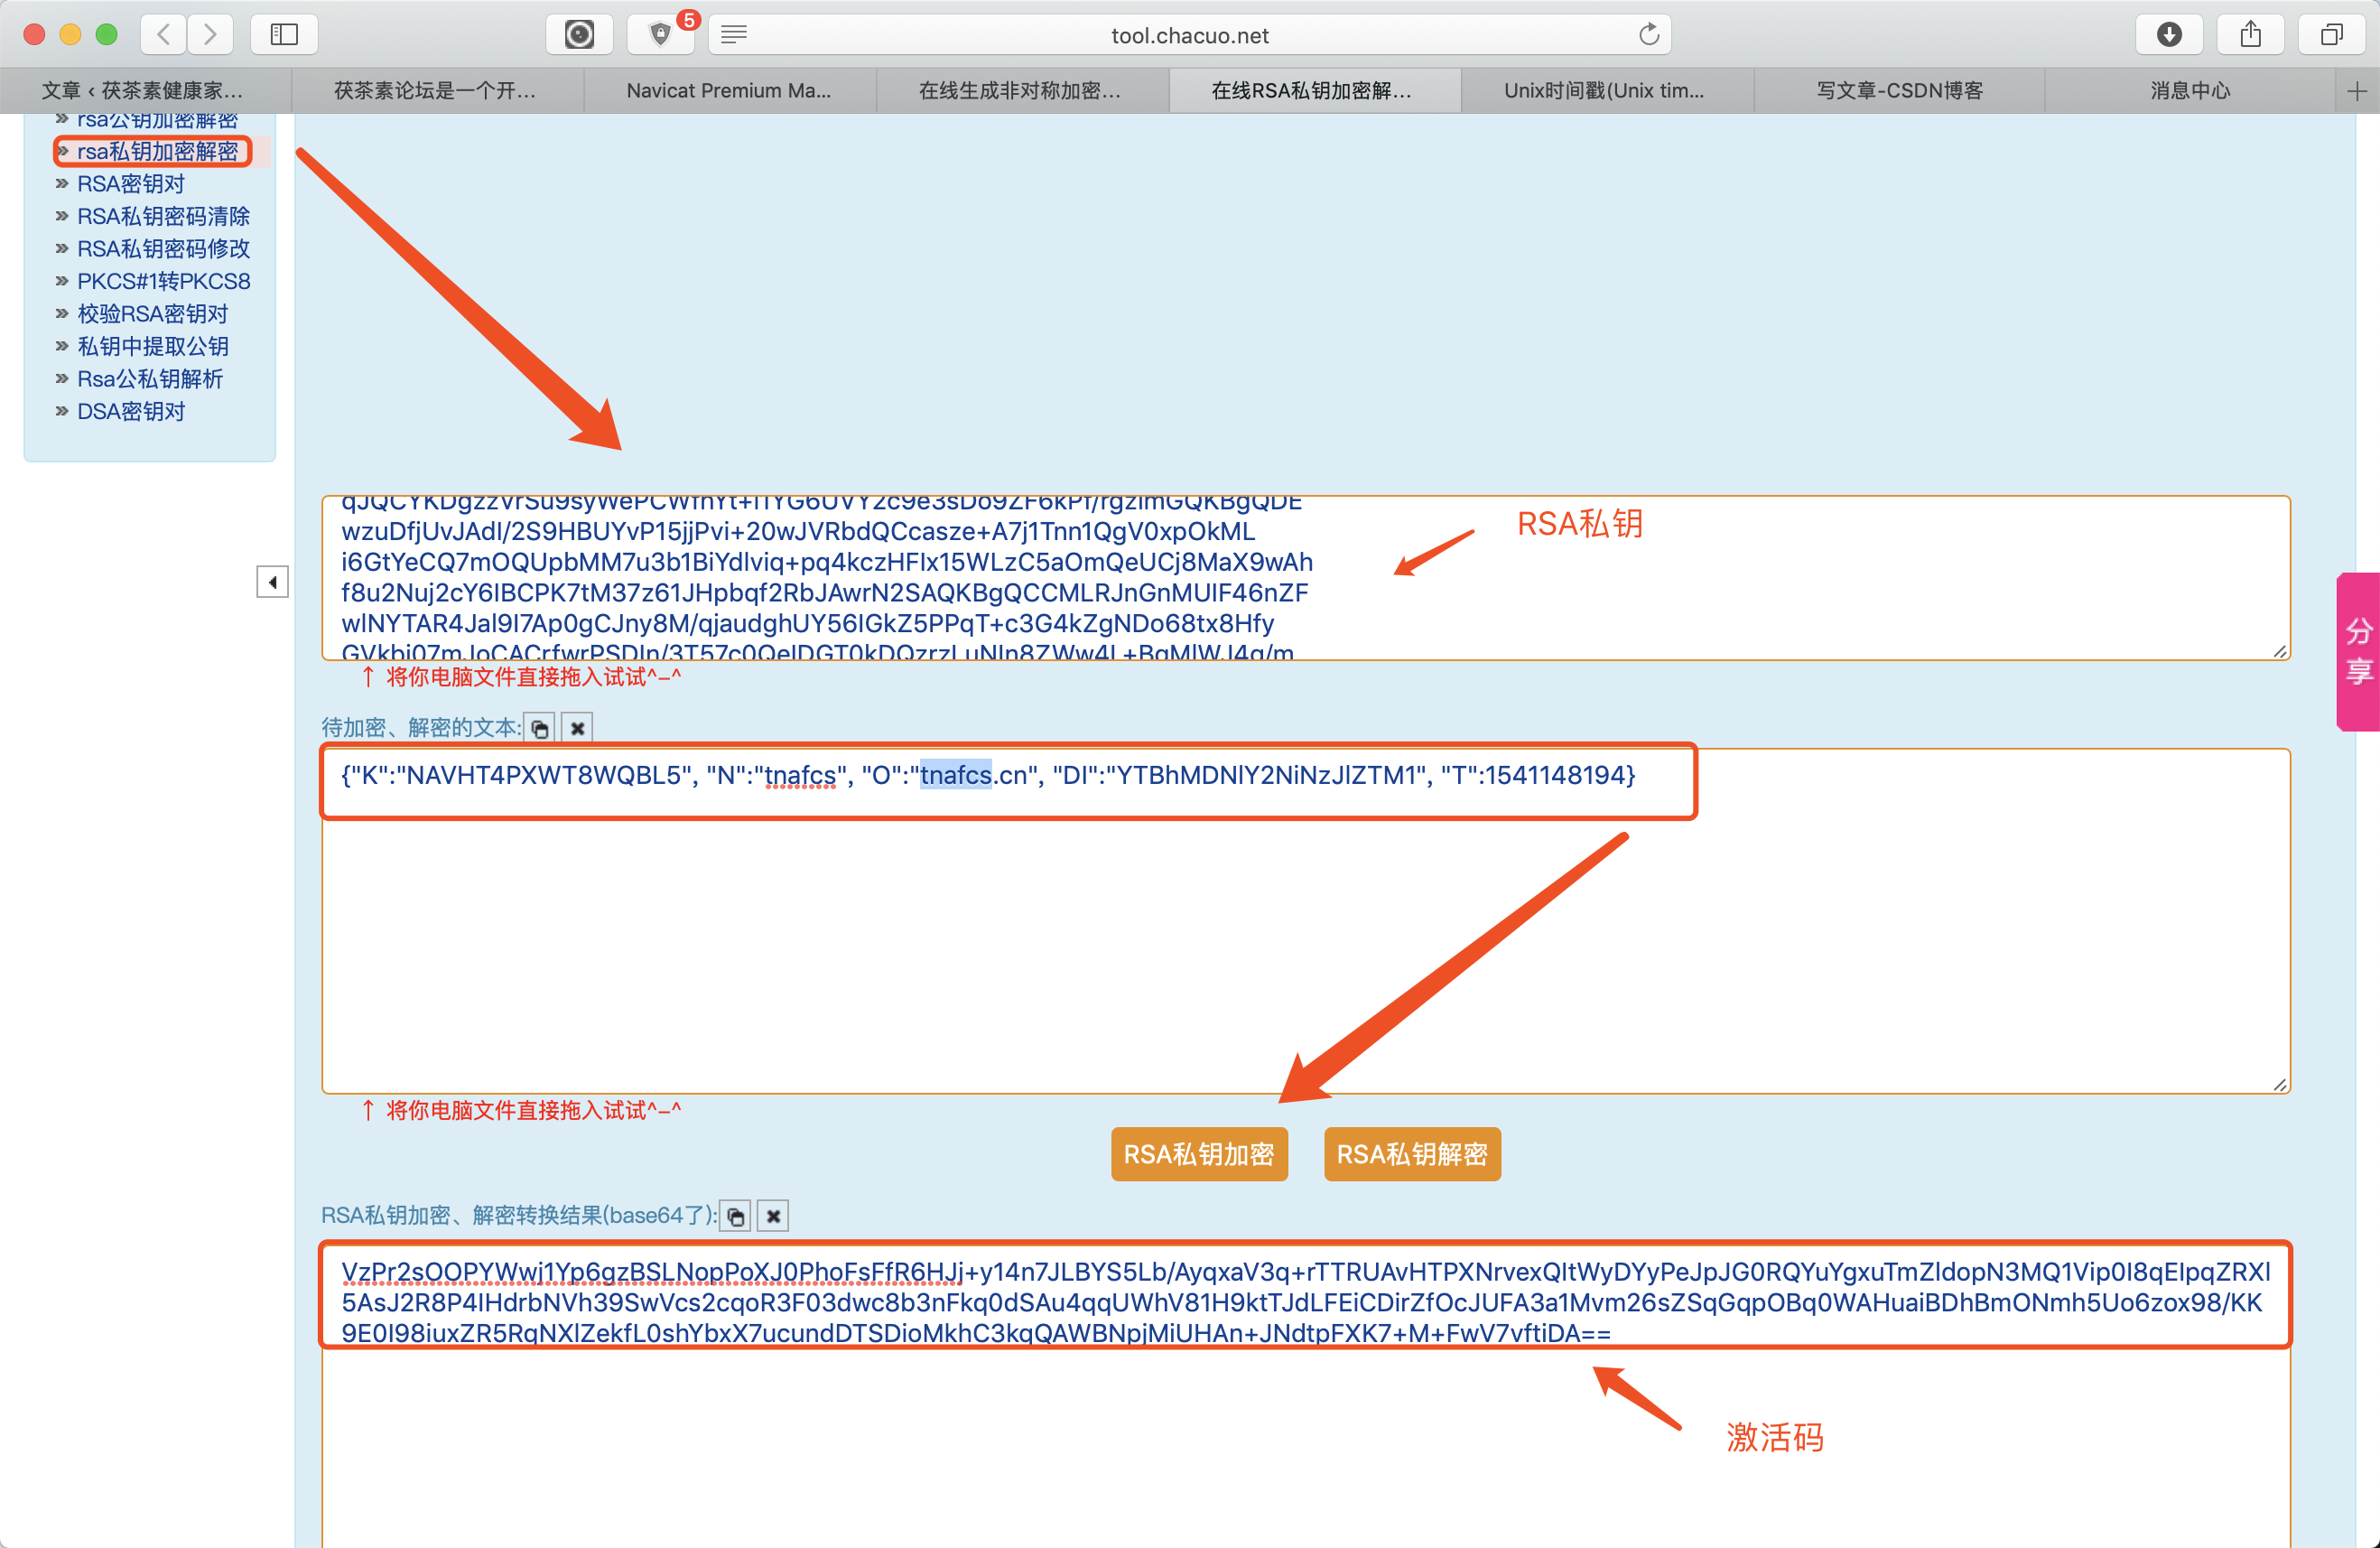The height and width of the screenshot is (1548, 2380).
Task: Open RSA私钥密码修改 sidebar link
Action: point(164,249)
